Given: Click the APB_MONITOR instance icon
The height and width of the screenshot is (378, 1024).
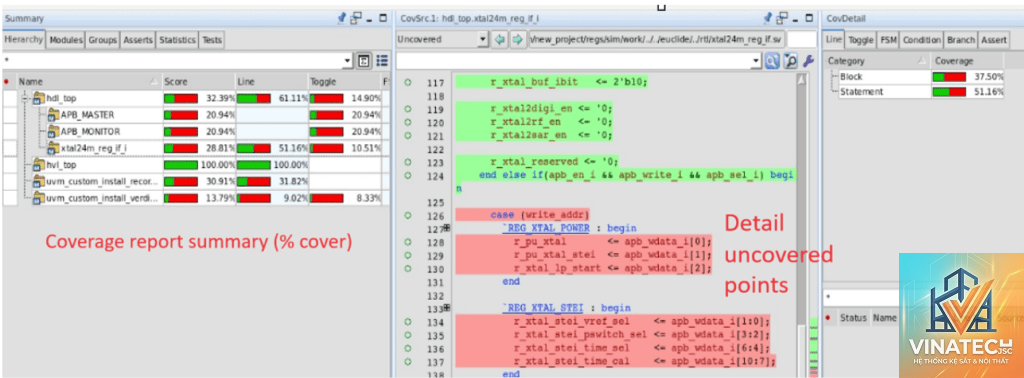Looking at the screenshot, I should [54, 132].
